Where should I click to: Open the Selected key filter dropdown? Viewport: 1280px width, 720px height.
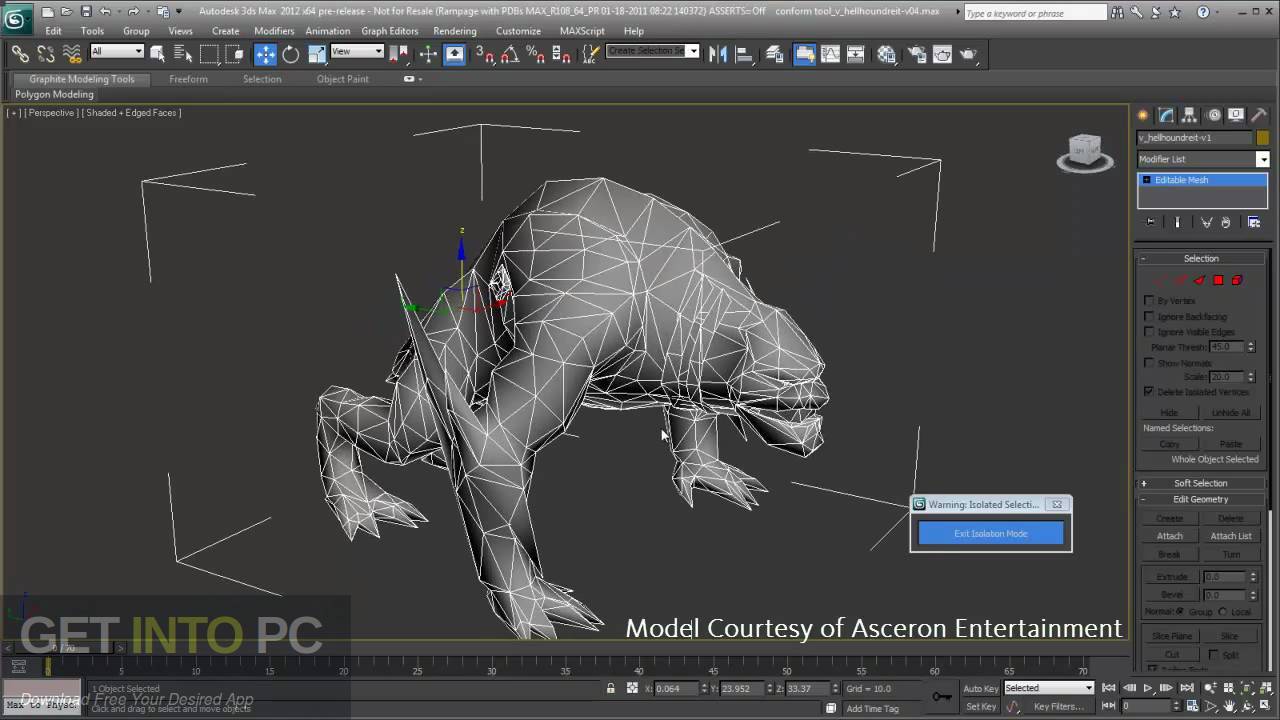[x=1048, y=688]
